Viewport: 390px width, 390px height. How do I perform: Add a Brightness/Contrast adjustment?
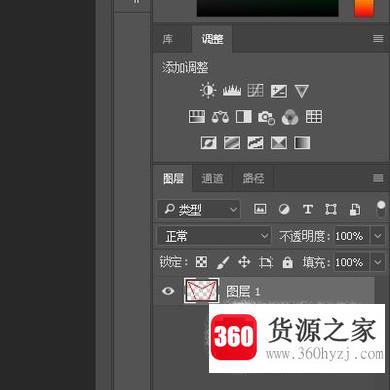point(208,91)
